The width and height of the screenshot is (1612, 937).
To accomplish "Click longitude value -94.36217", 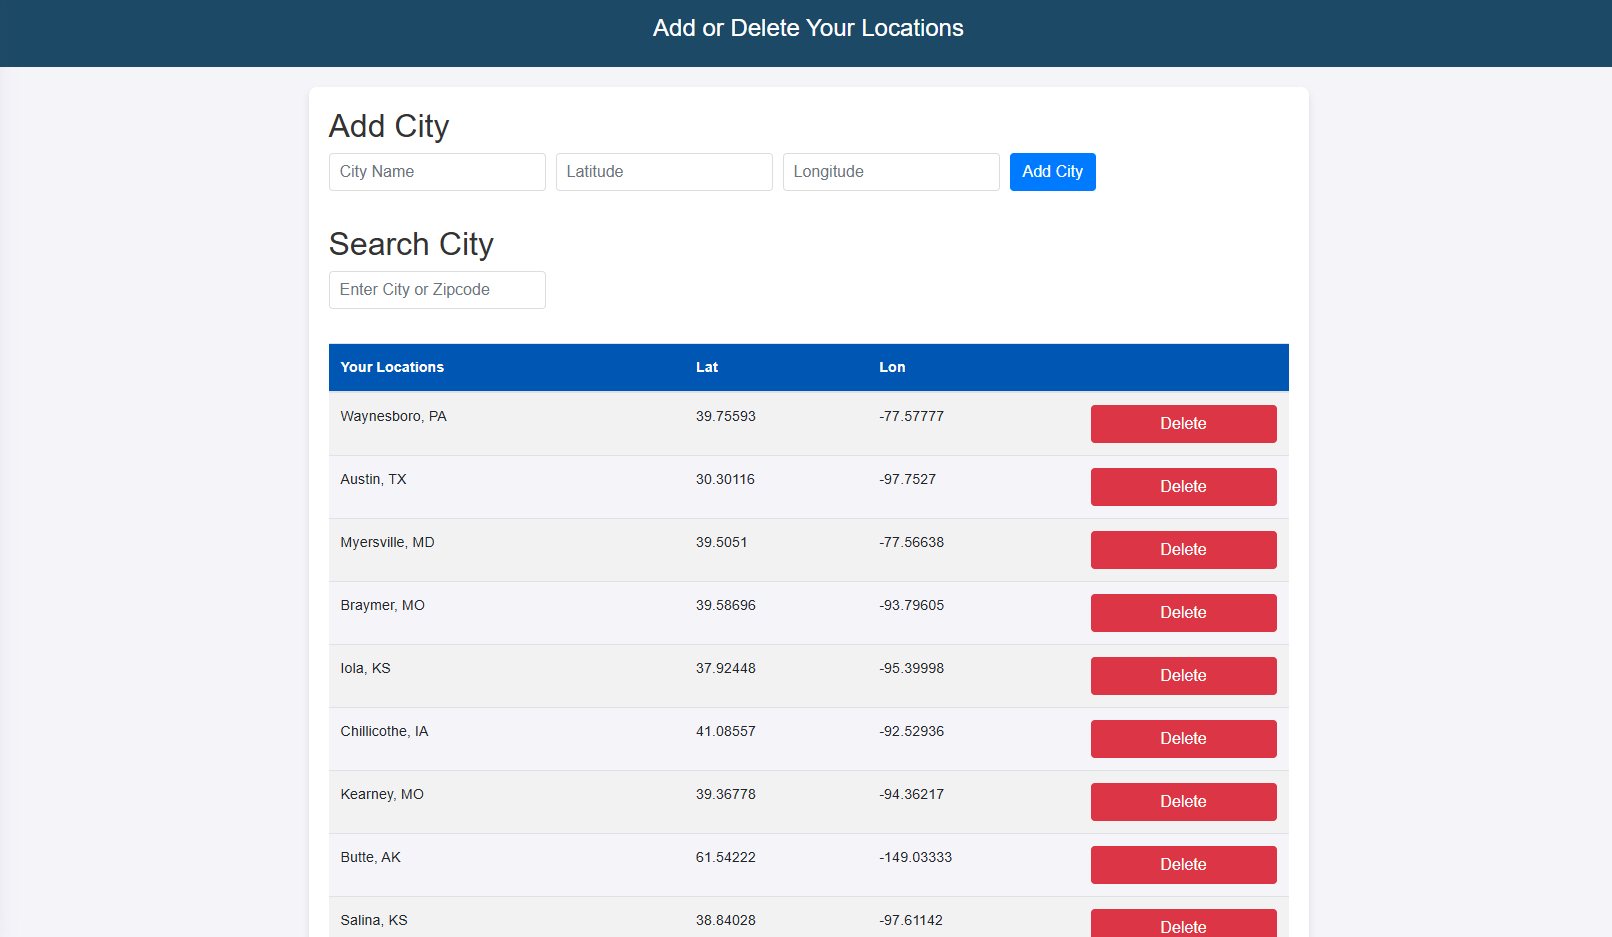I will click(912, 794).
